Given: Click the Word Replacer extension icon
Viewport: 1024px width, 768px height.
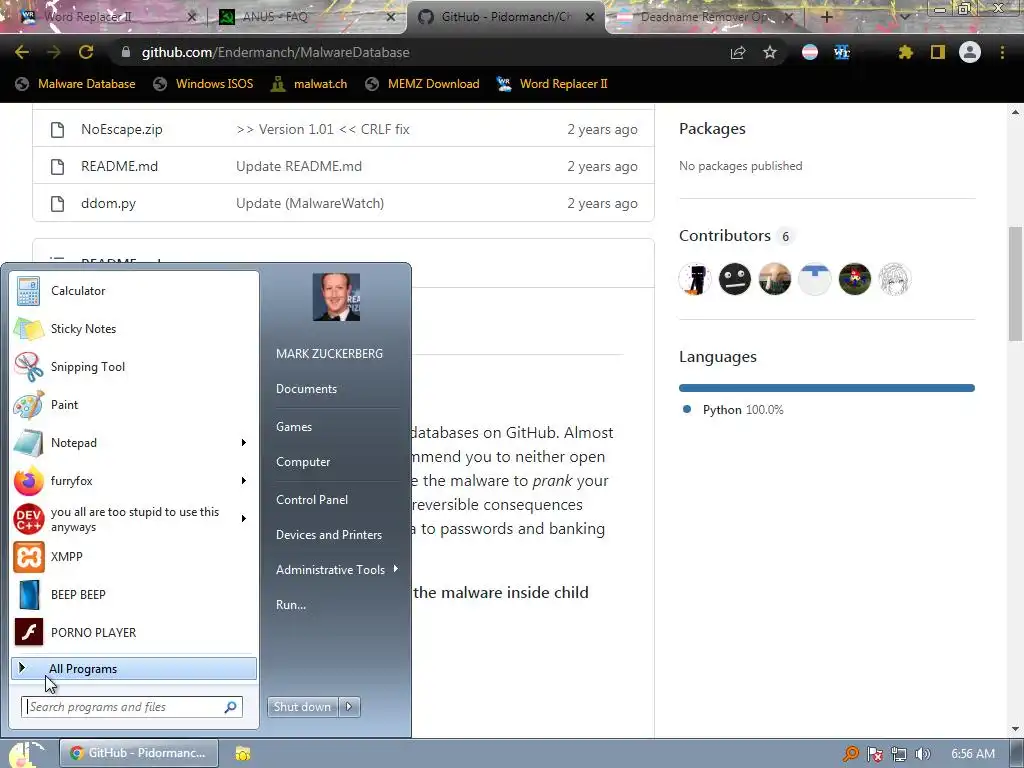Looking at the screenshot, I should point(842,52).
